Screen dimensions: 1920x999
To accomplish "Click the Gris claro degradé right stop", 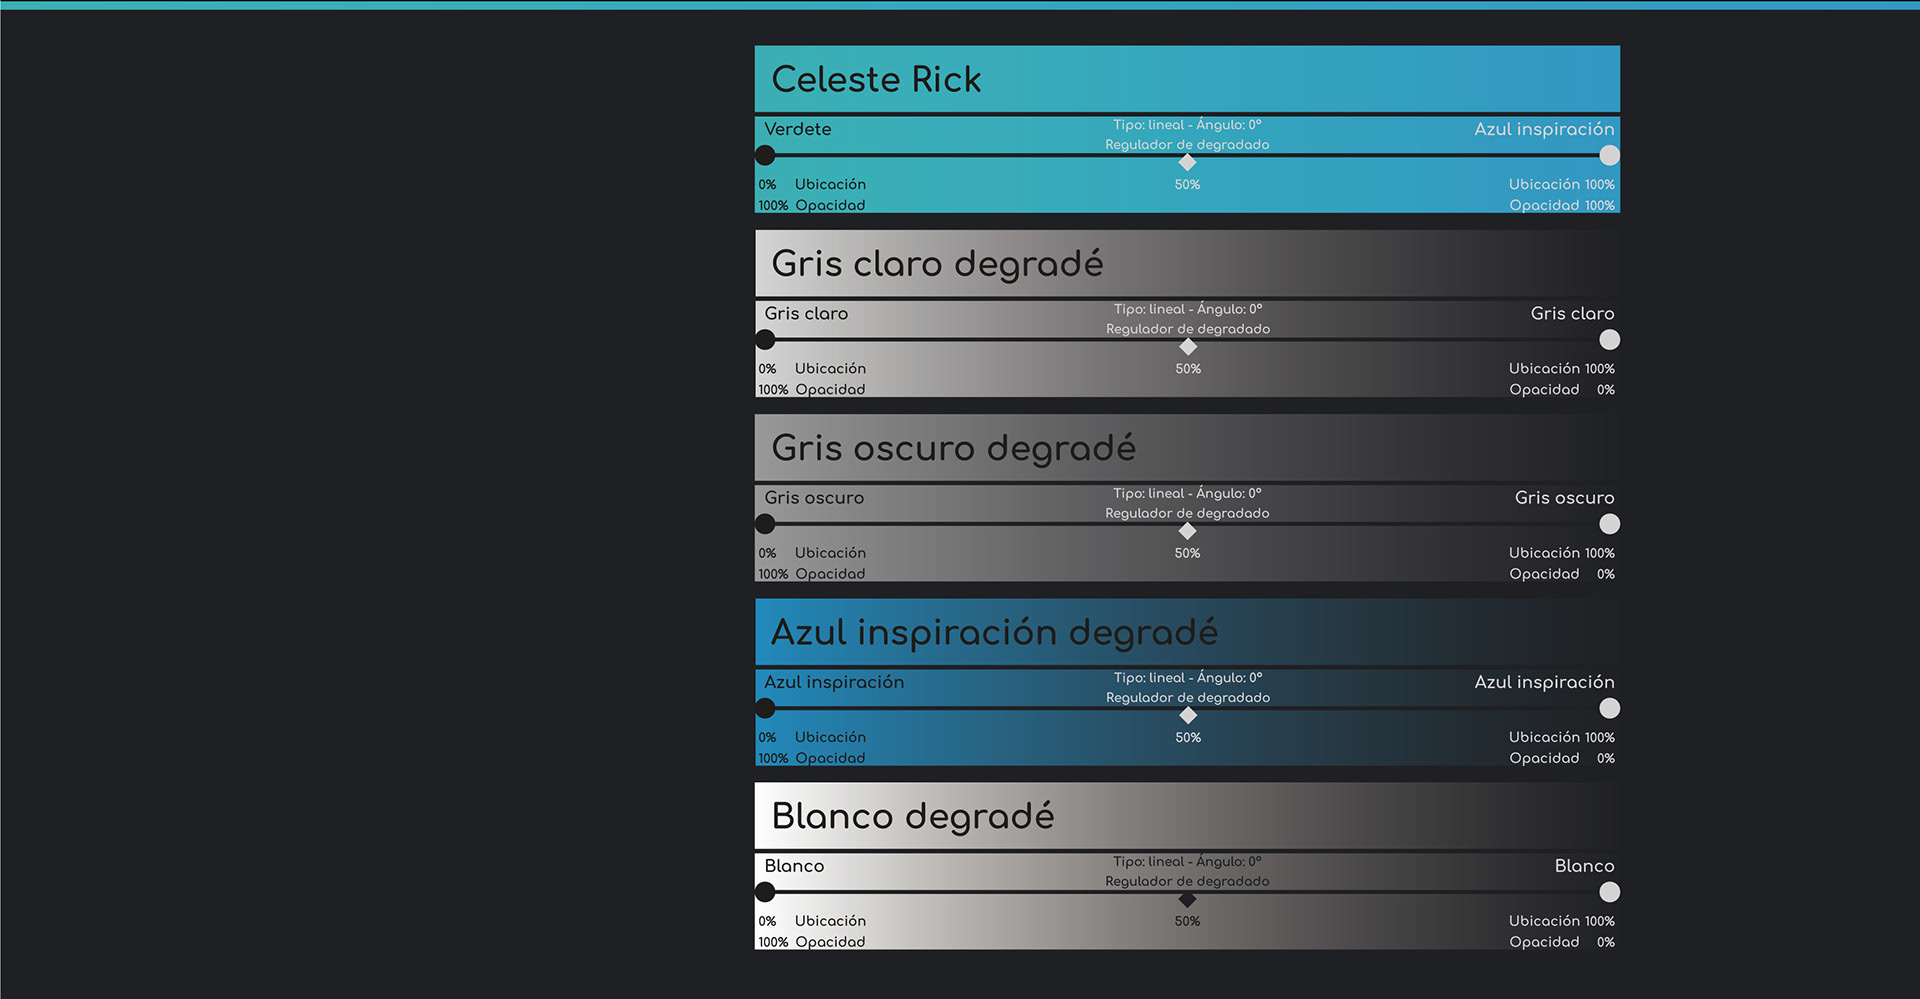I will tap(1609, 340).
